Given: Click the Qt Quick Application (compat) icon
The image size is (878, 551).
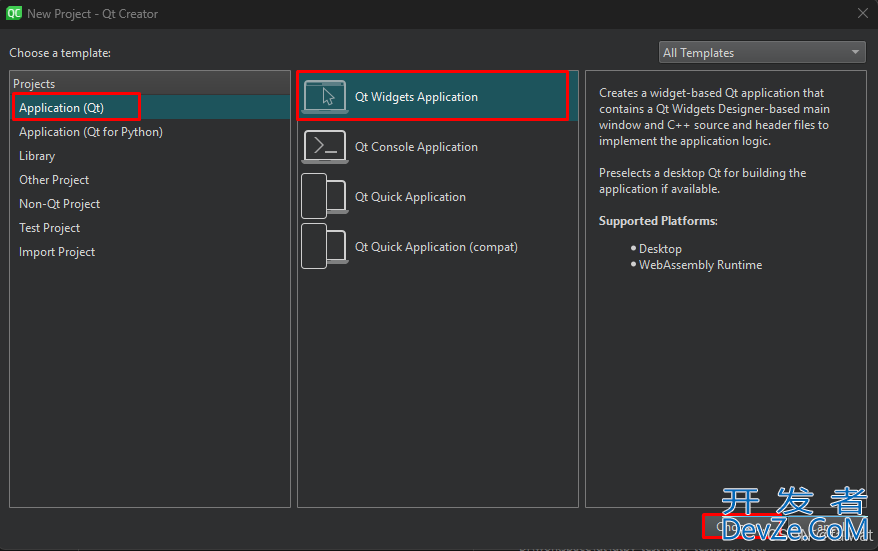Looking at the screenshot, I should pos(325,246).
